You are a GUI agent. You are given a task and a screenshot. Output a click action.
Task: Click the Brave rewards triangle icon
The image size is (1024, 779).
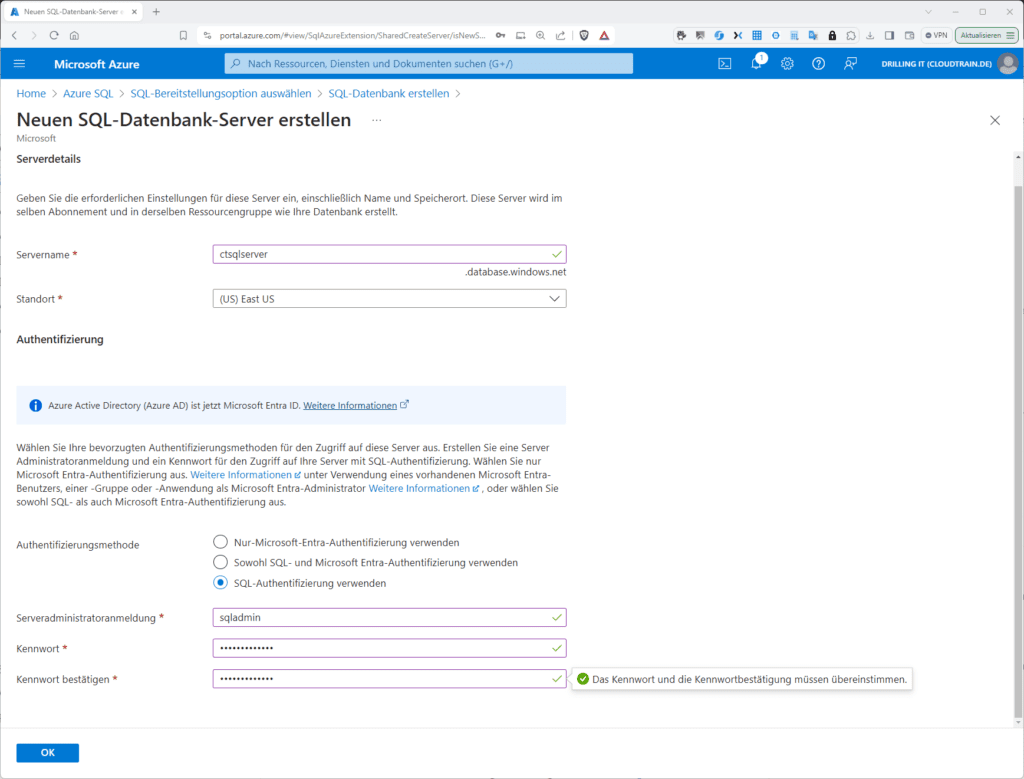604,35
